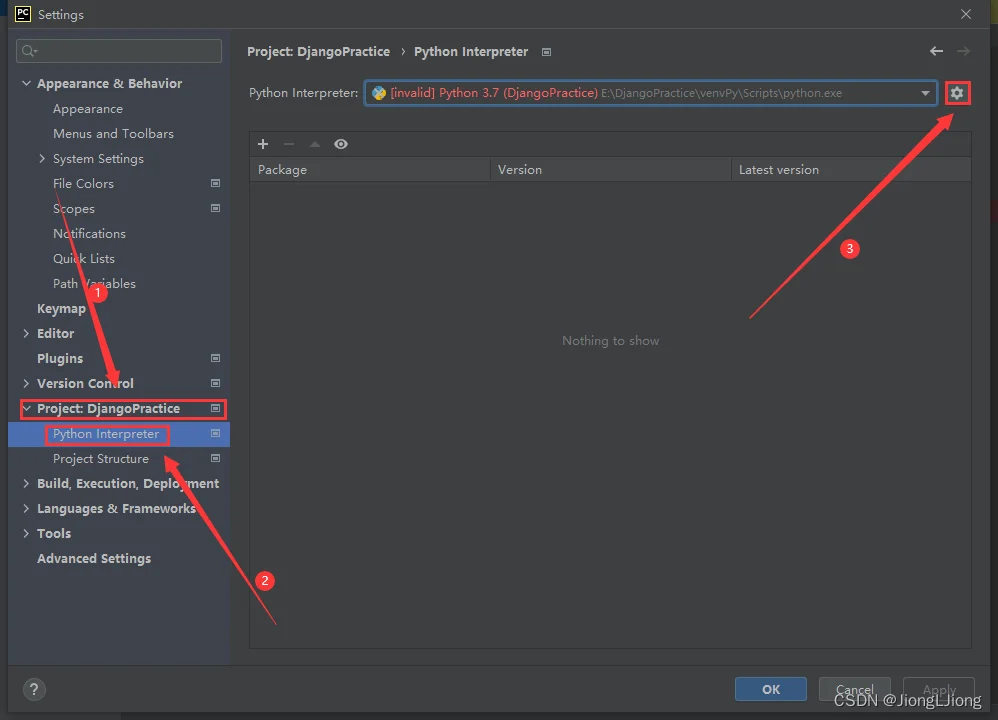Expand the Editor section

click(26, 333)
